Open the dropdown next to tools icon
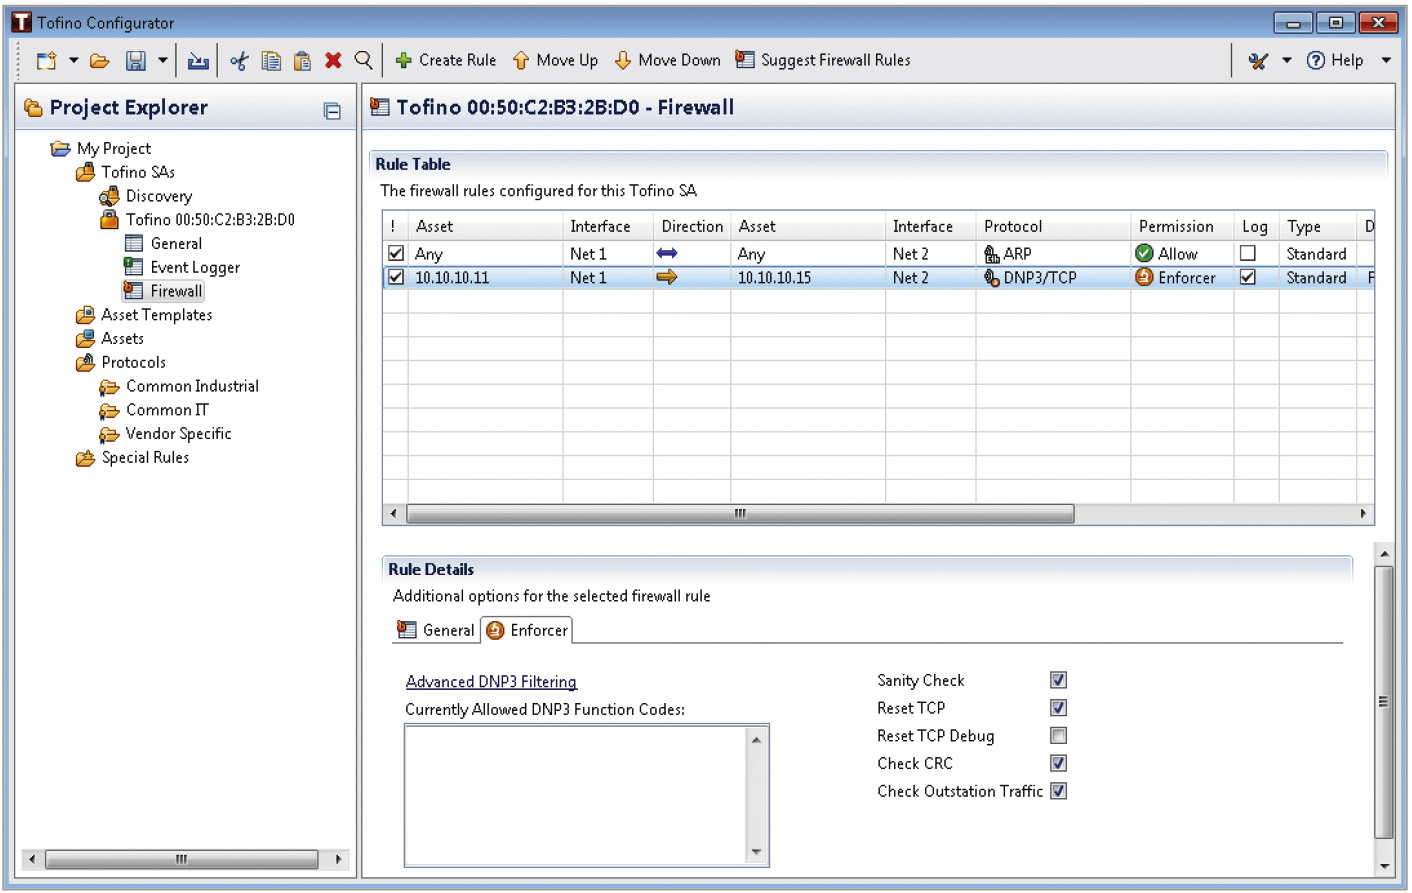The image size is (1412, 893). pos(1287,61)
